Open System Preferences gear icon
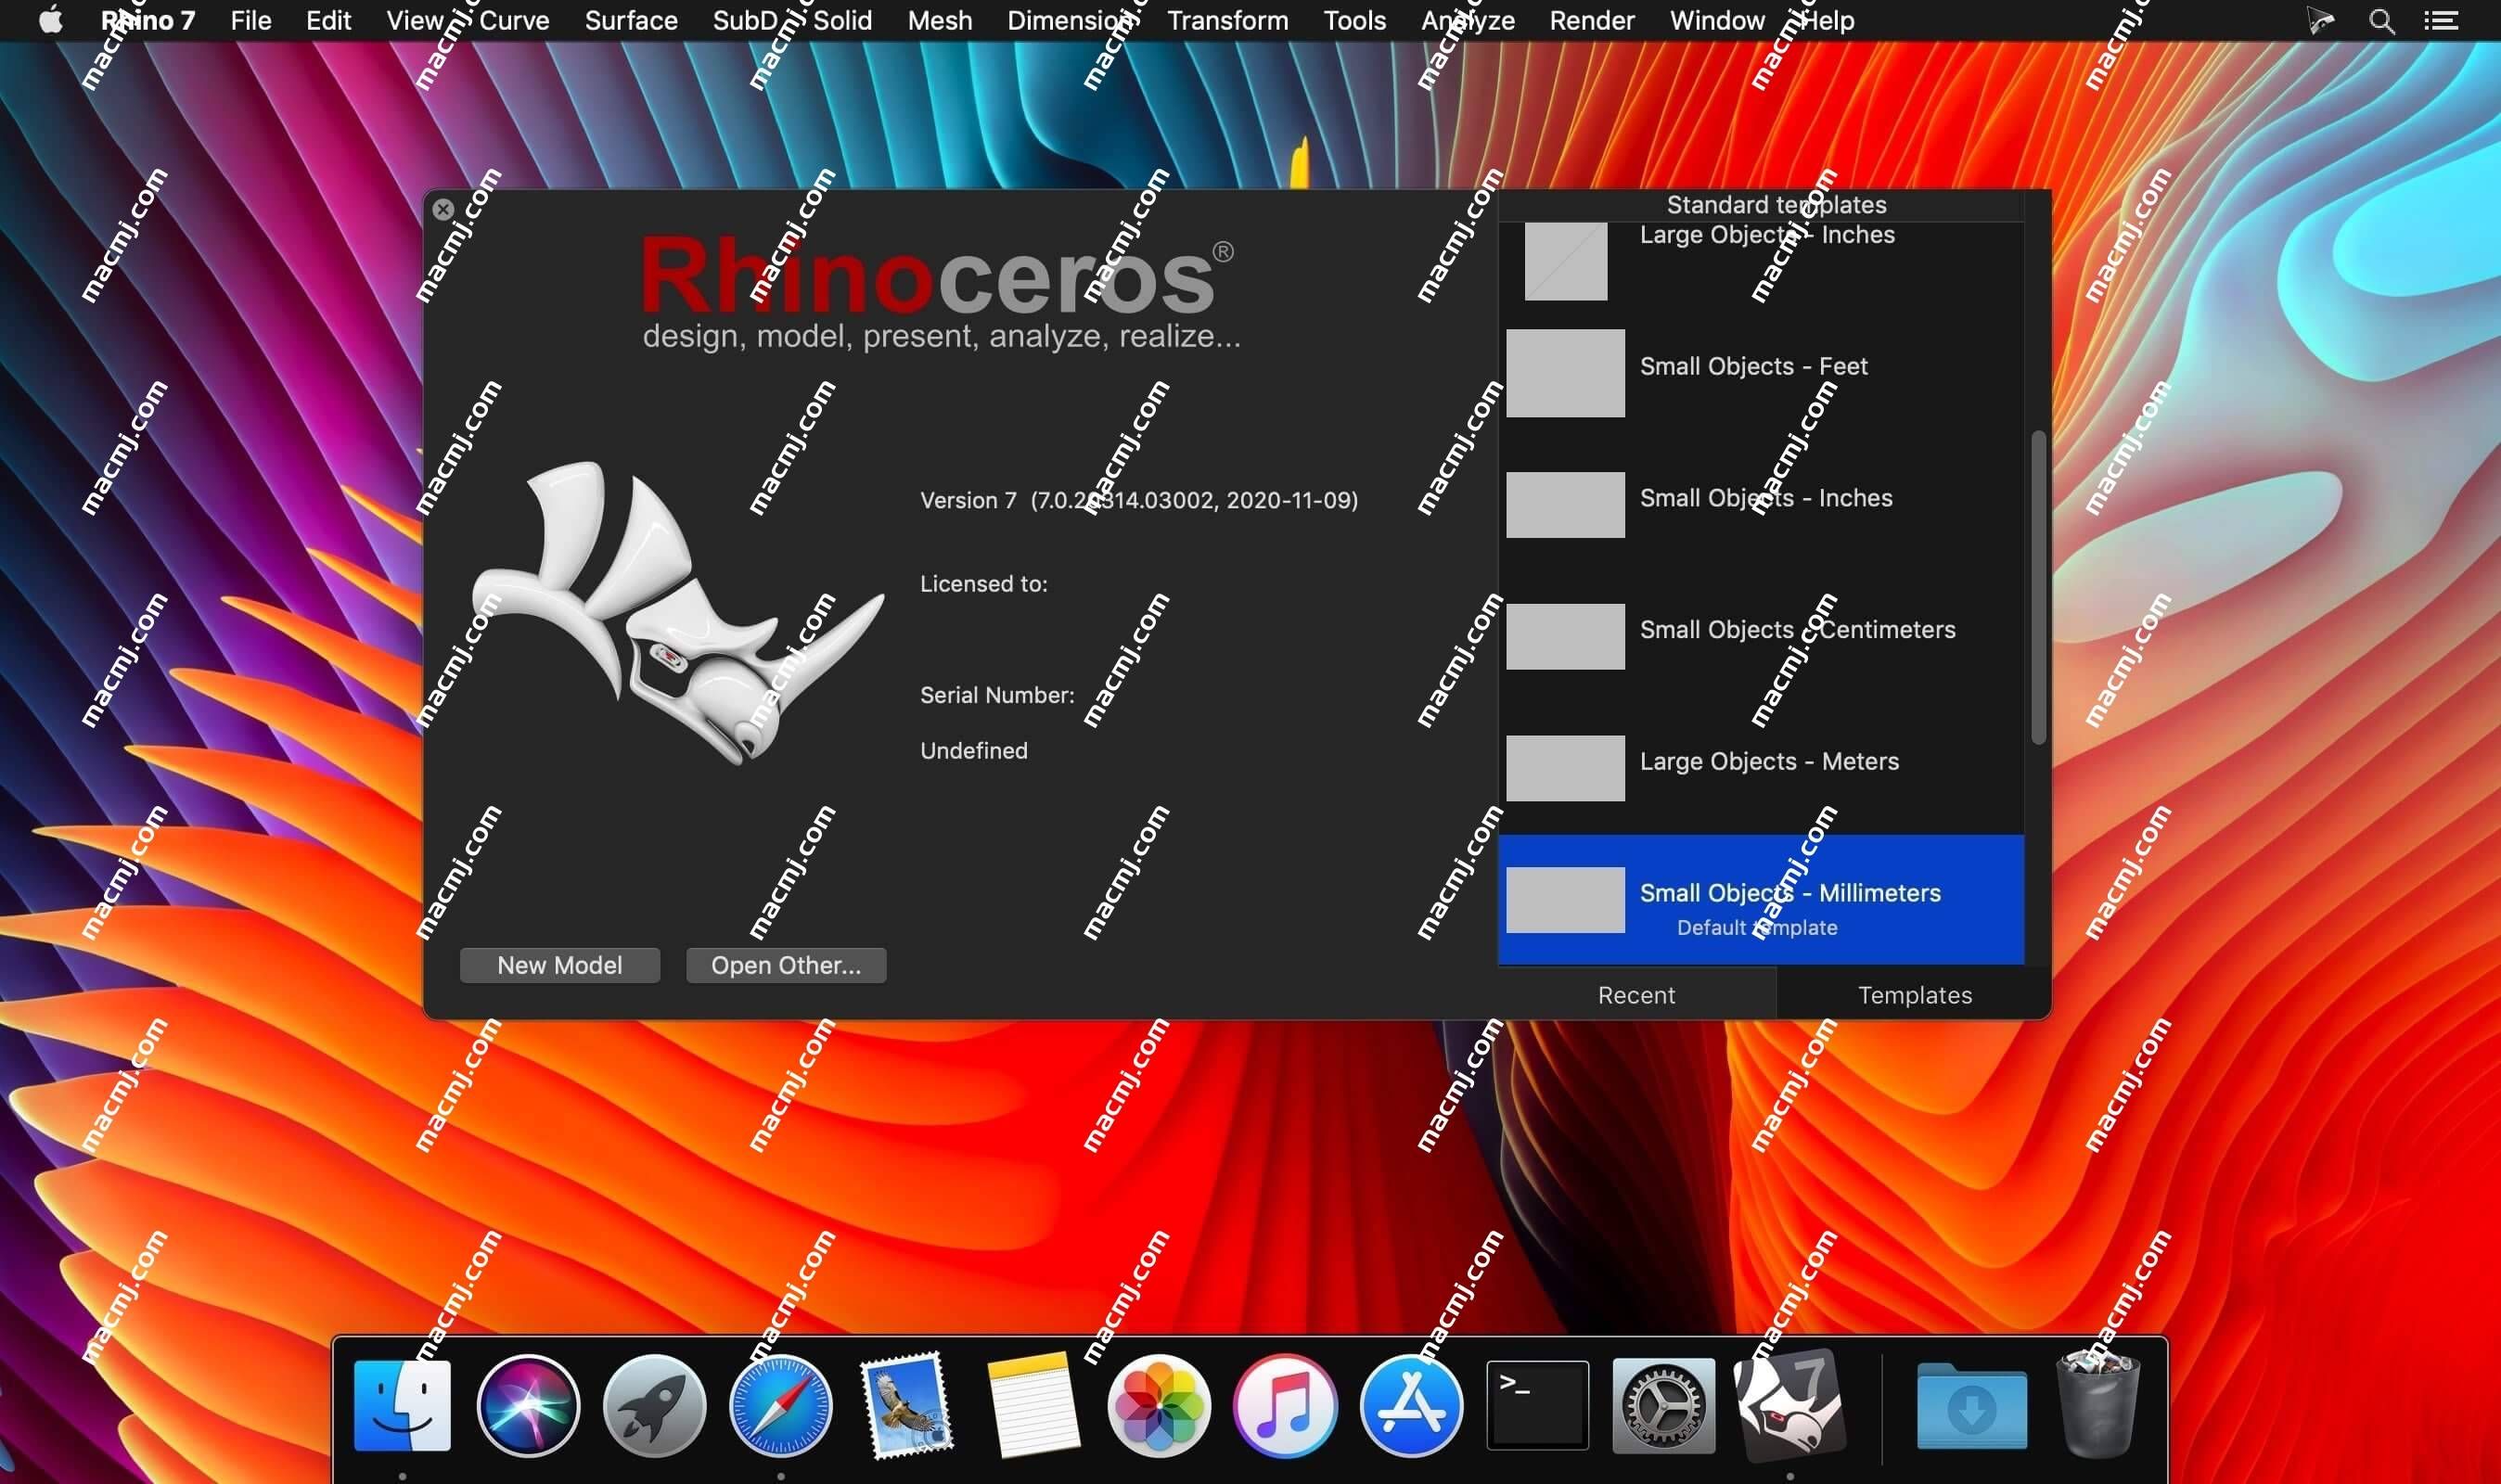Screen dimensions: 2501x1484 coord(1662,1402)
